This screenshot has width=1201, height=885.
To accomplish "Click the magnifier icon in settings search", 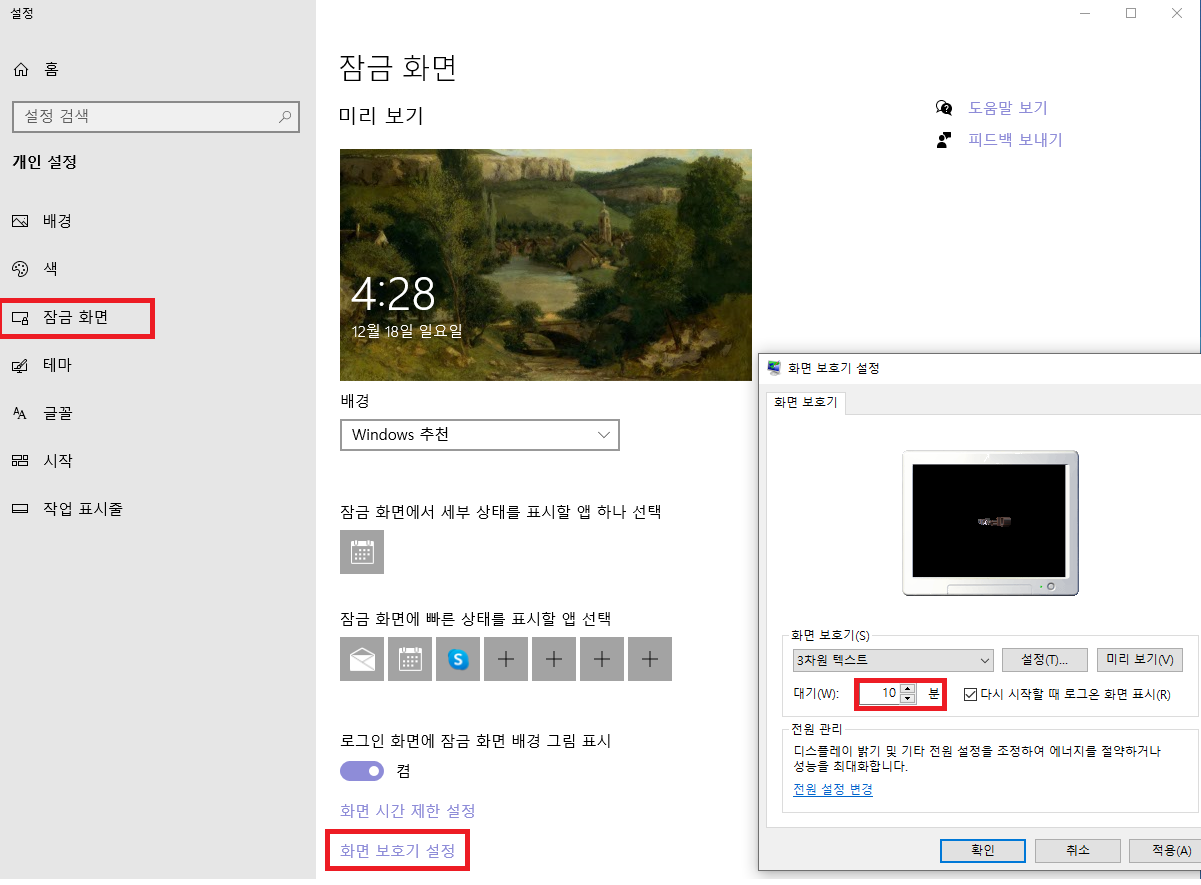I will click(285, 117).
